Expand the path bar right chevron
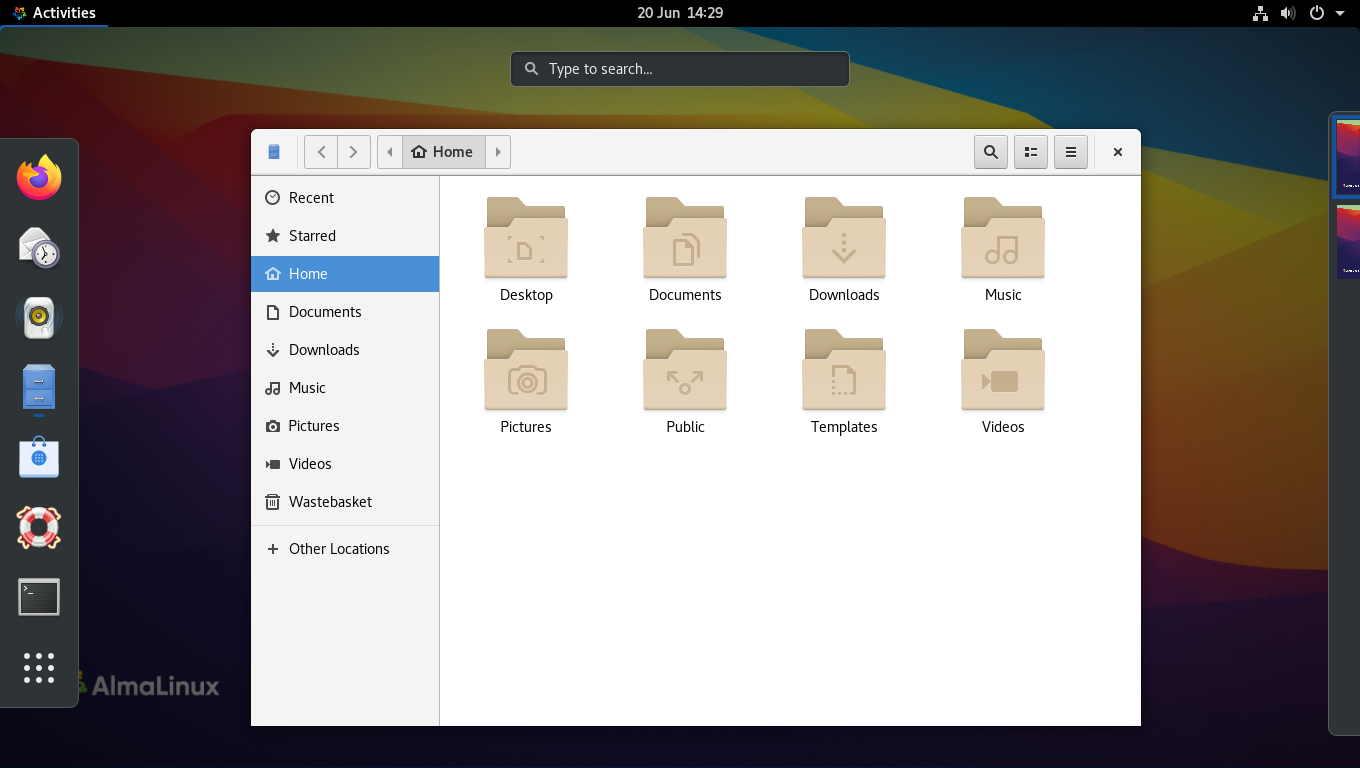Screen dimensions: 1360x768 click(x=498, y=151)
